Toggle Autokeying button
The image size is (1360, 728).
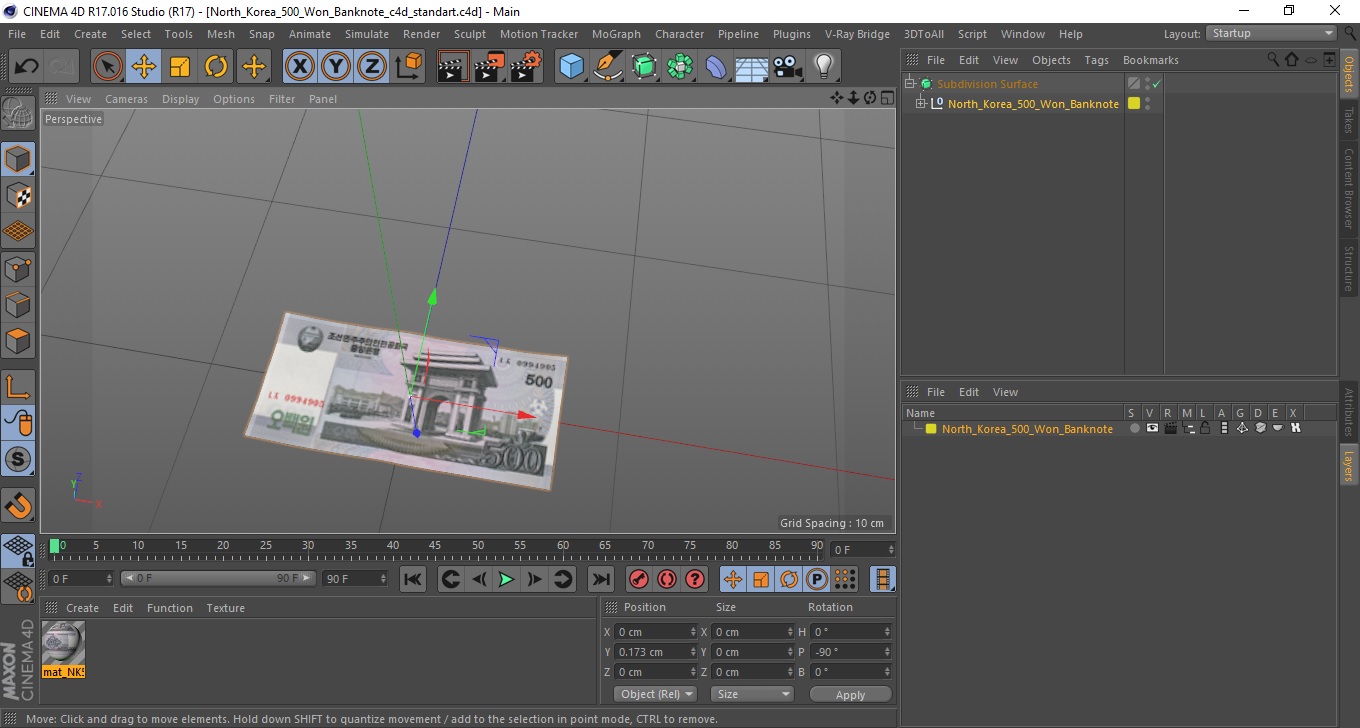click(667, 579)
